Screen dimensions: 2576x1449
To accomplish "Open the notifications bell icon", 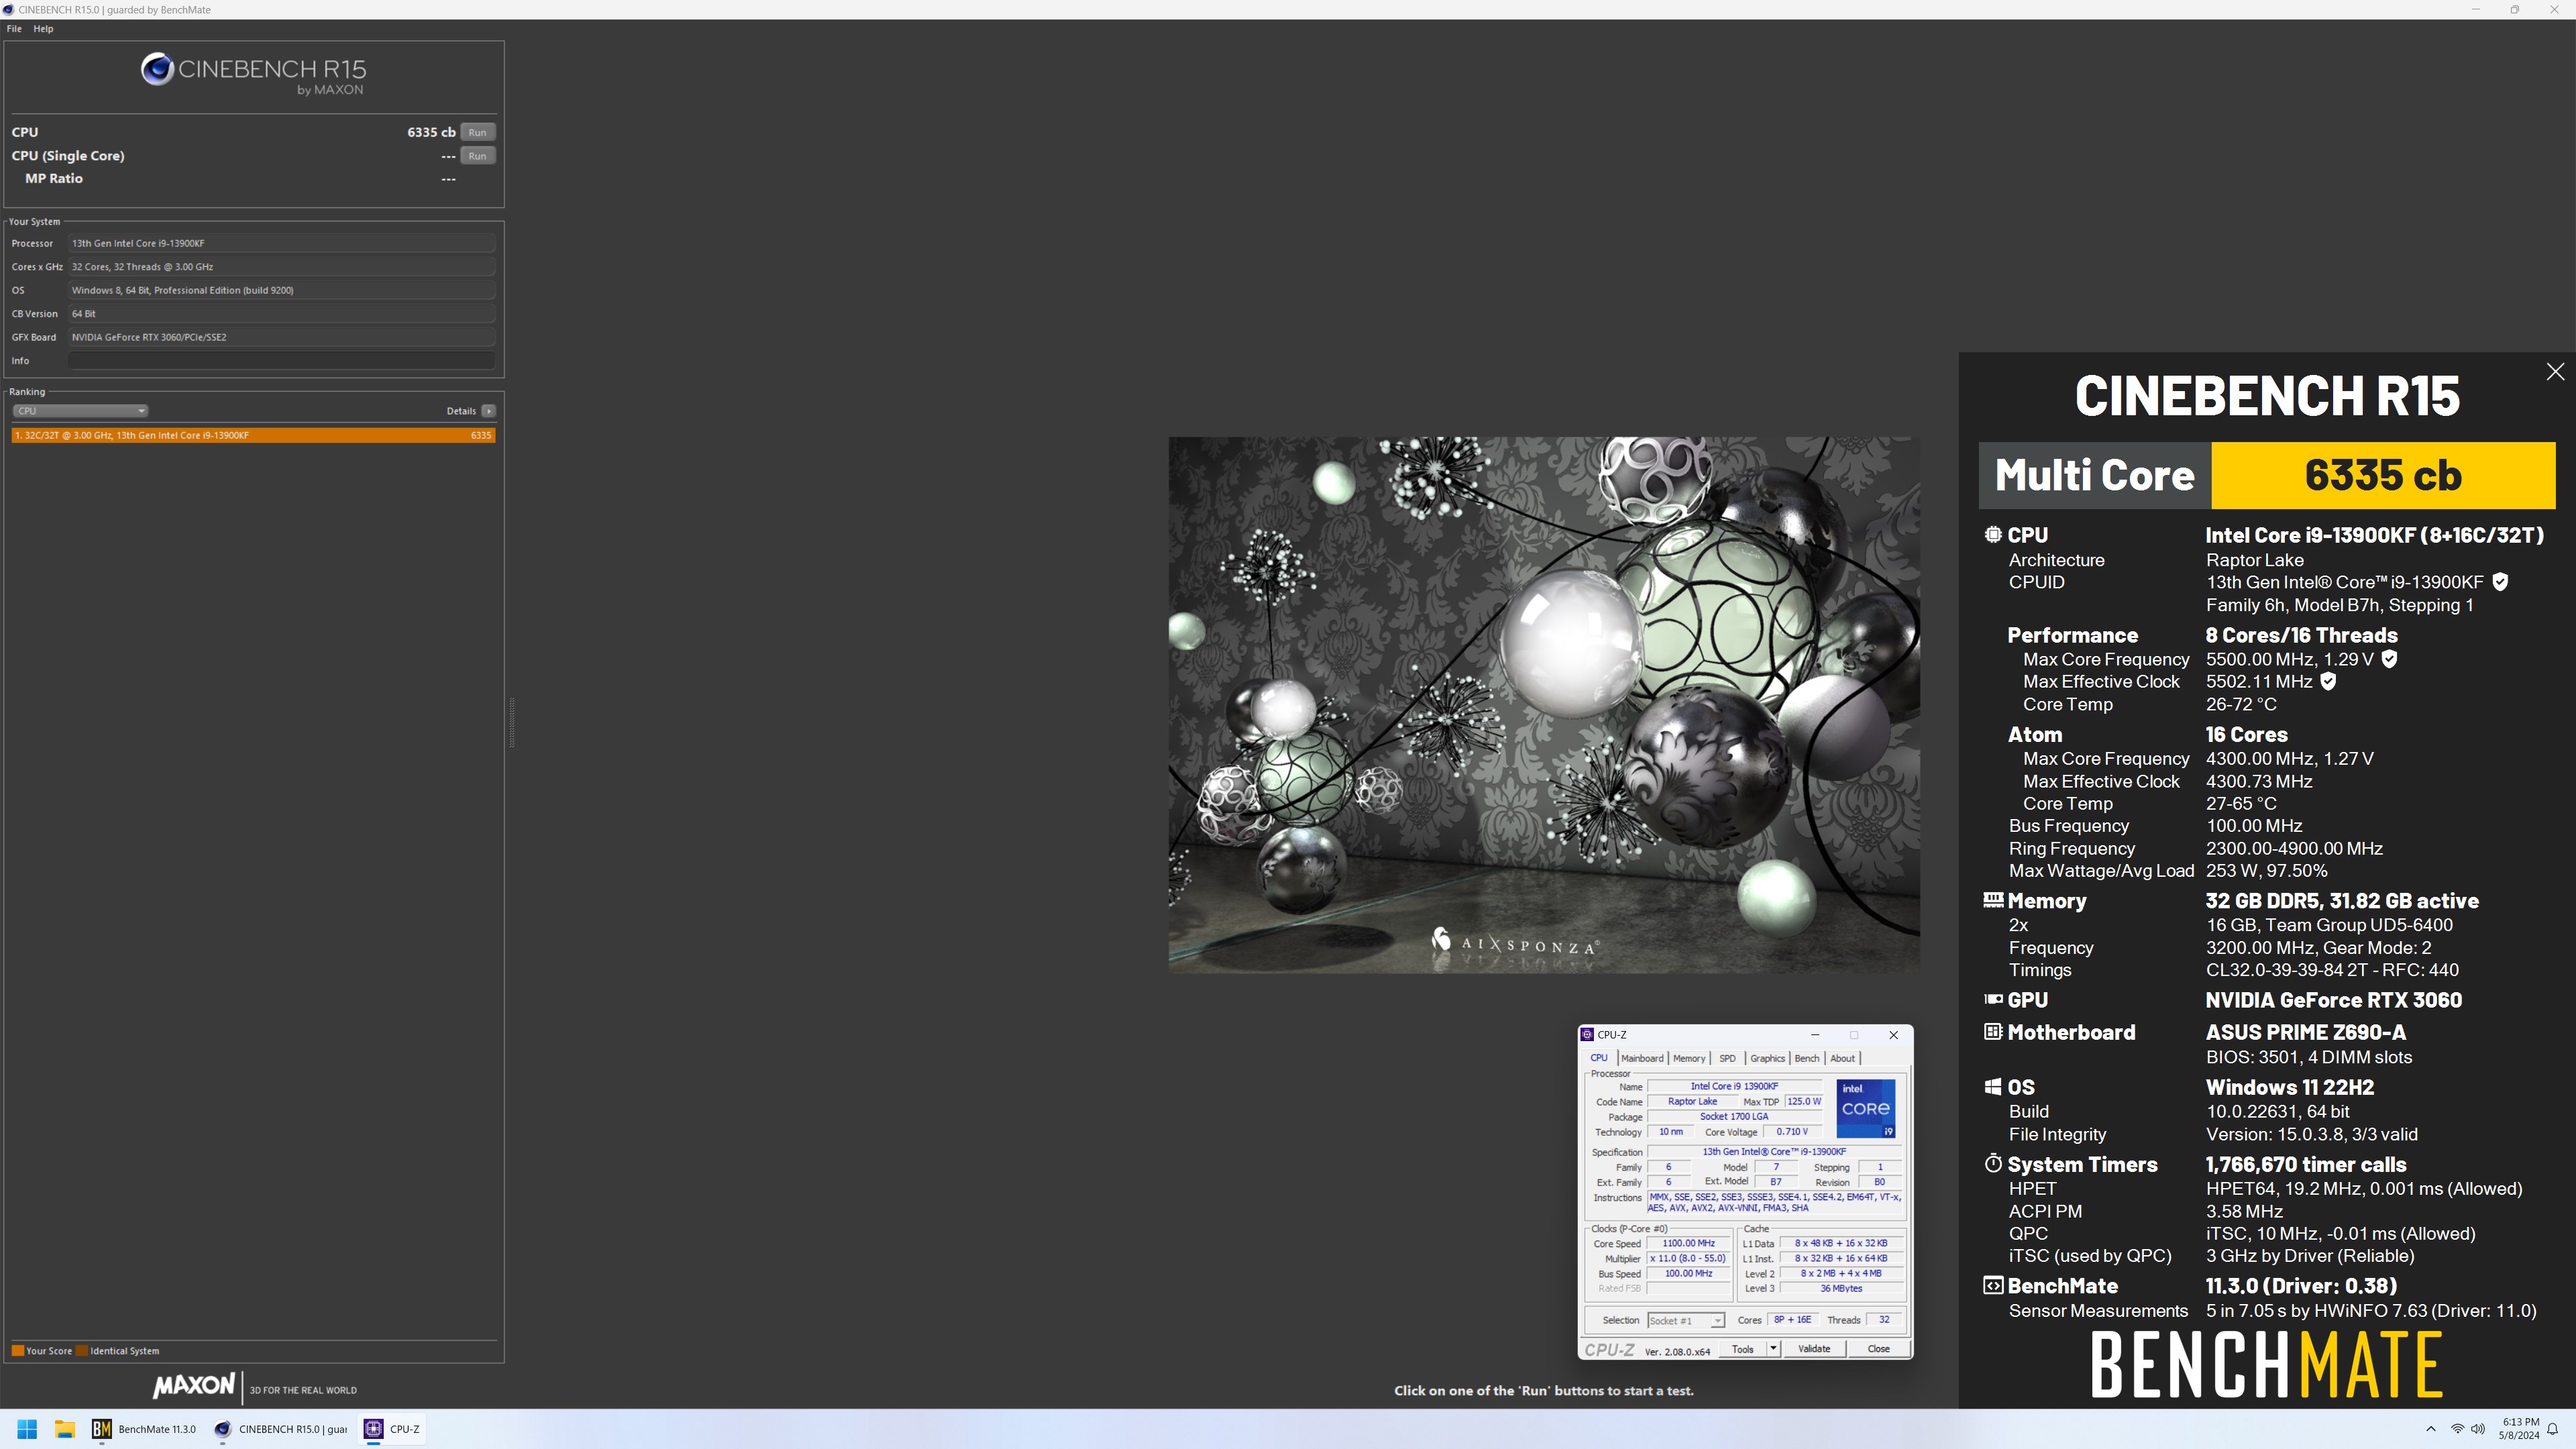I will click(2552, 1429).
